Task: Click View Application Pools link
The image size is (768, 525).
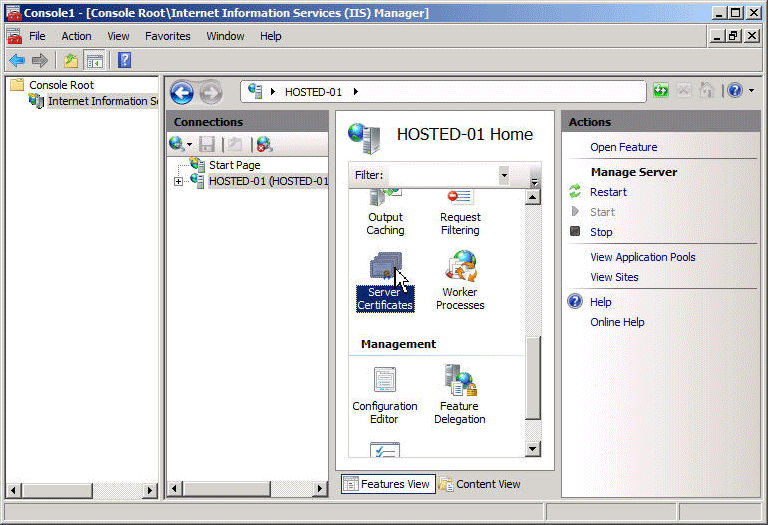Action: [x=643, y=257]
